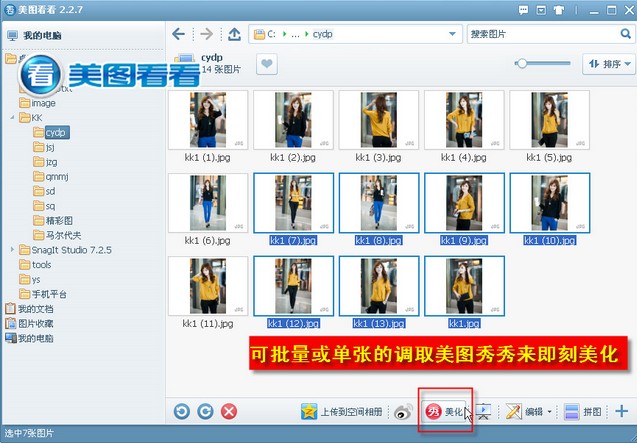Expand SnagIt Studio 7.2.5 folder
This screenshot has width=637, height=443.
click(13, 250)
